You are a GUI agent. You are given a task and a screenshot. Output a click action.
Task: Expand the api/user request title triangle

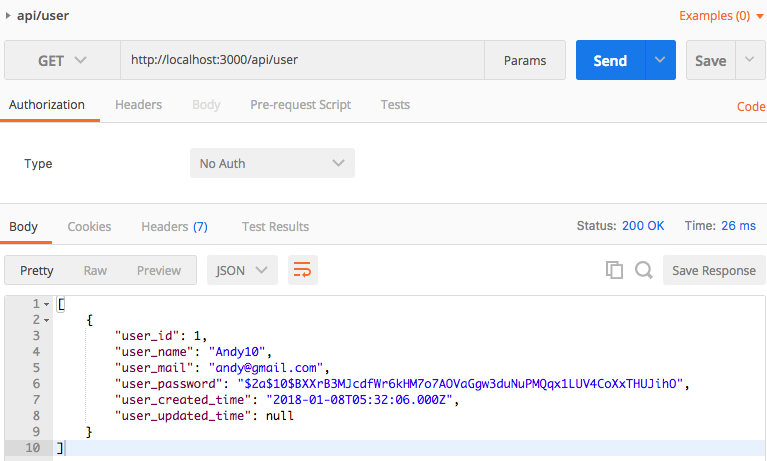click(x=9, y=16)
